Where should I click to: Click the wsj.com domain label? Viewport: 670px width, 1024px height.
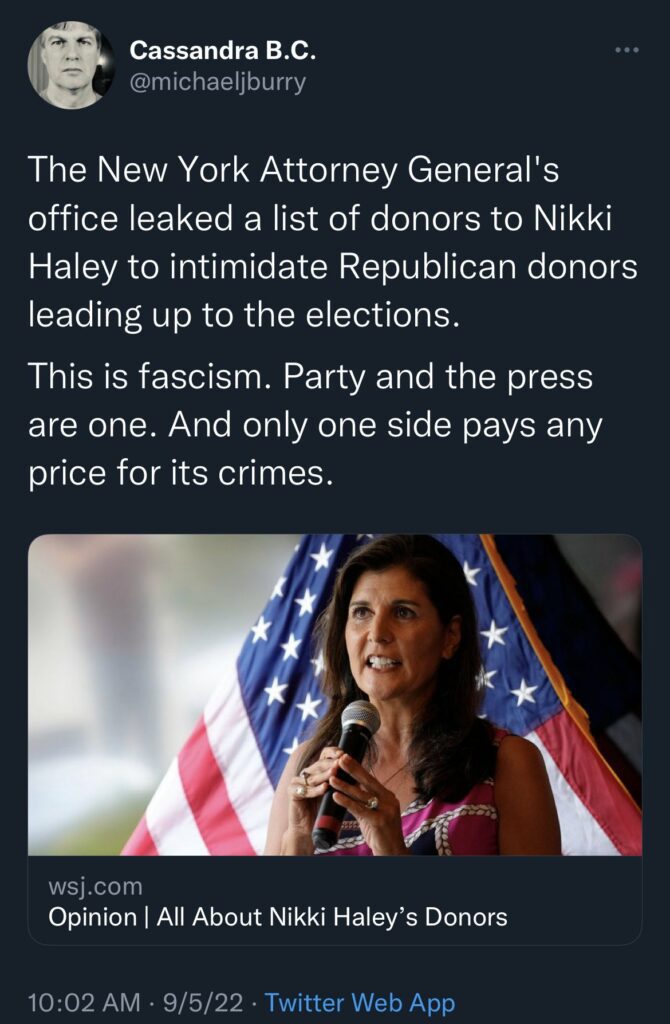95,887
